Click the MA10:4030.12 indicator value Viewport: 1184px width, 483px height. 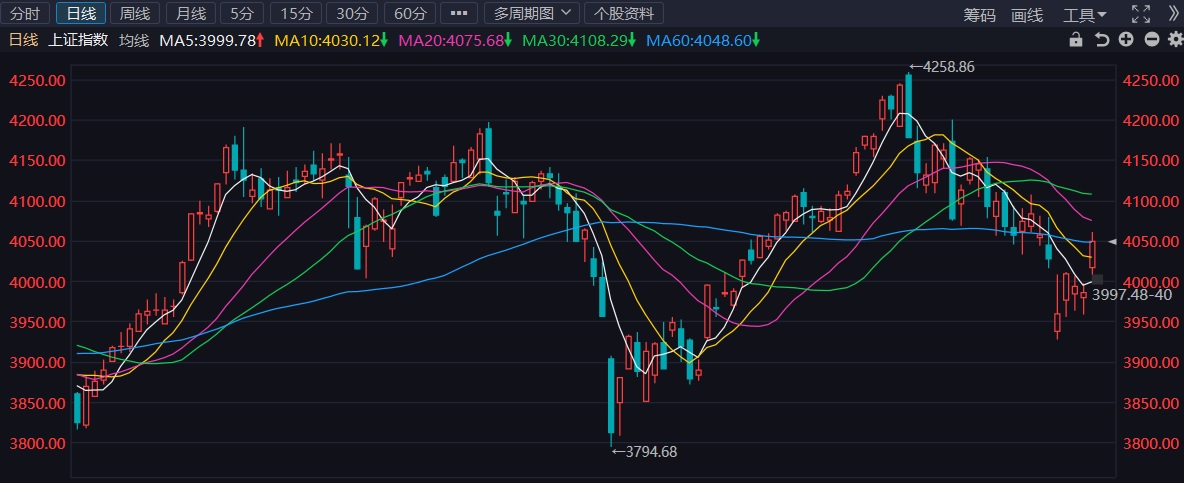click(331, 41)
